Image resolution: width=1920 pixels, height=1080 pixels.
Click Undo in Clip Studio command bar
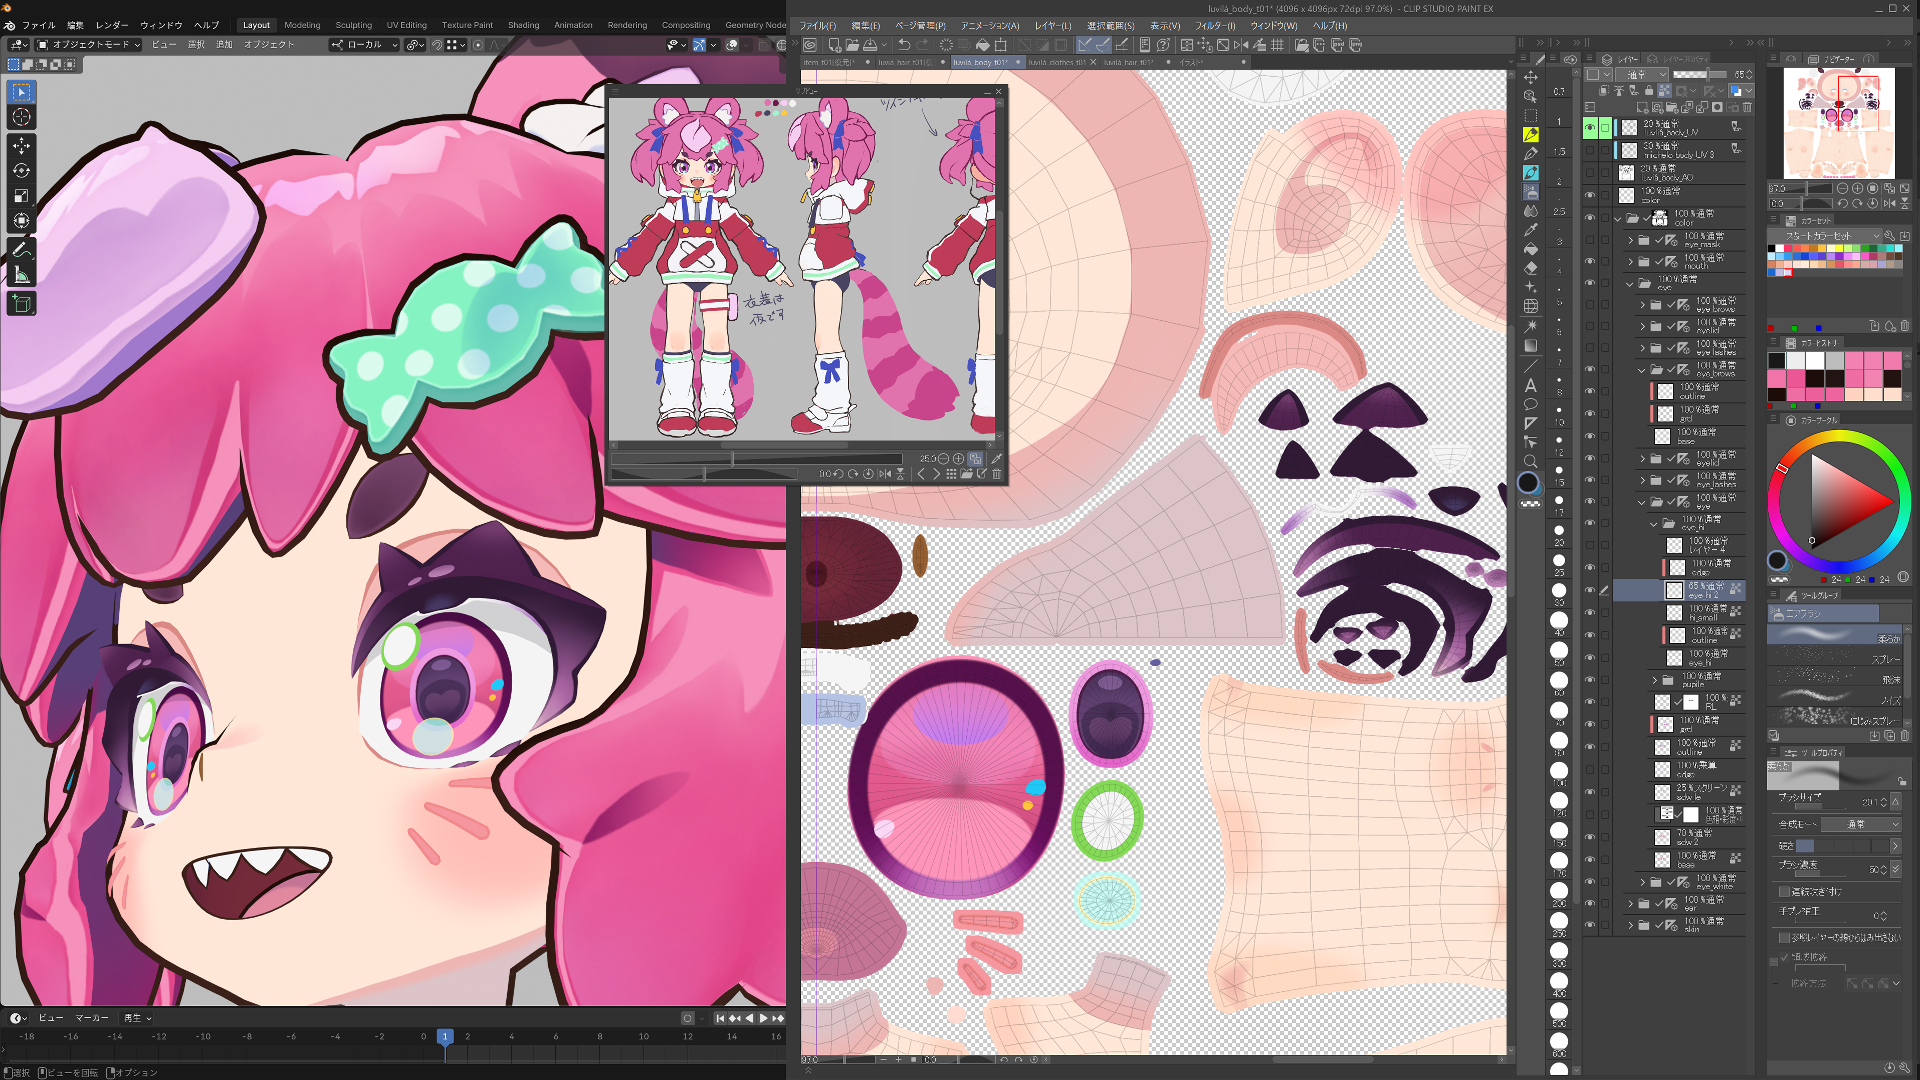[x=903, y=45]
